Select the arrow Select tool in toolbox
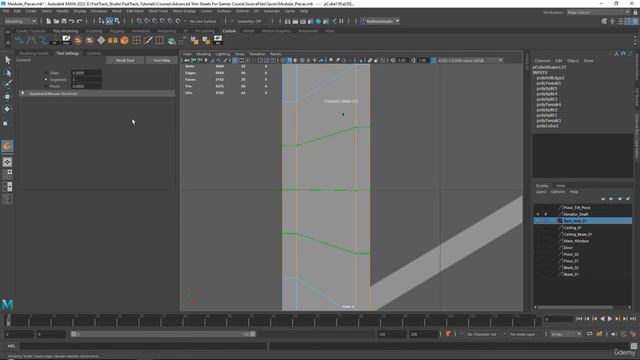Screen dimensions: 640x360 point(7,60)
